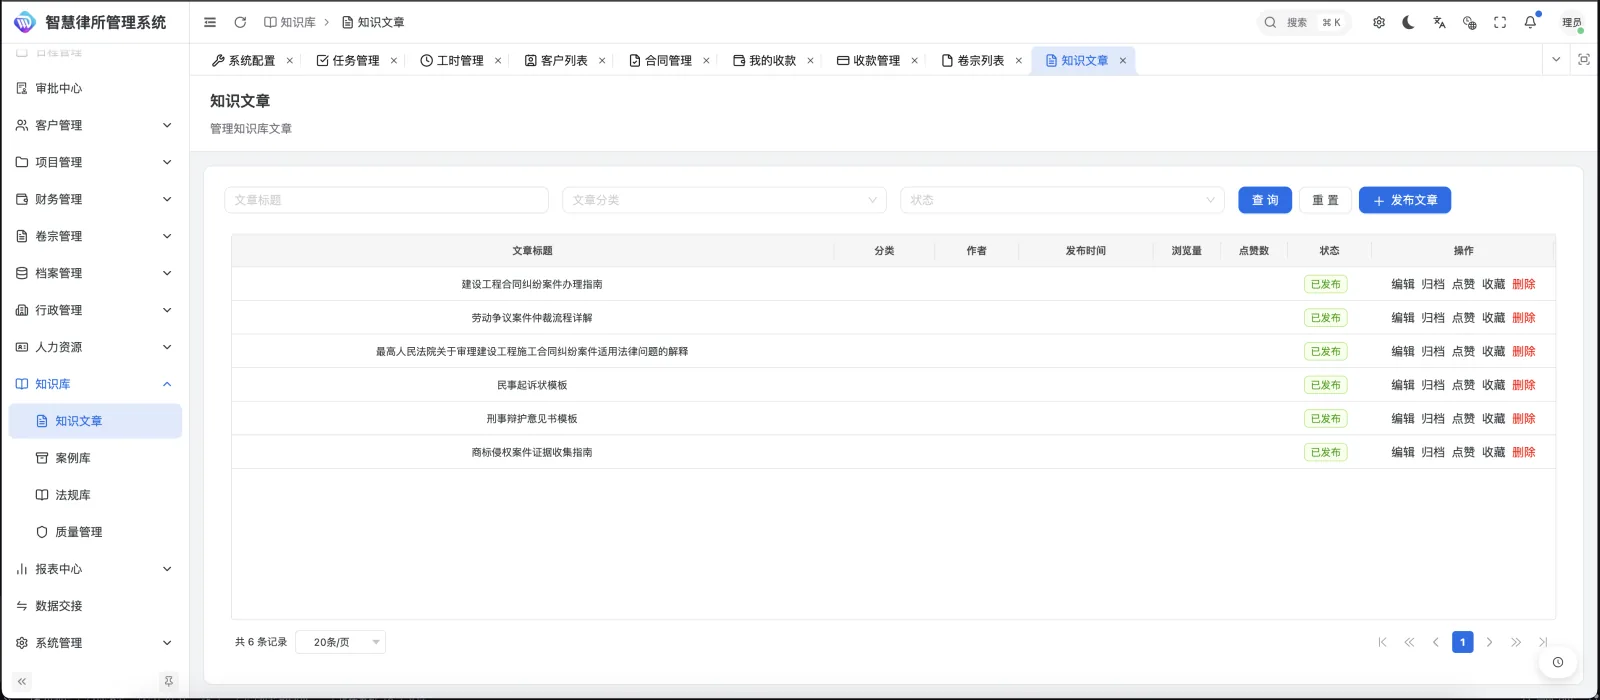This screenshot has height=700, width=1600.
Task: Select page 1 in pagination
Action: click(x=1462, y=642)
